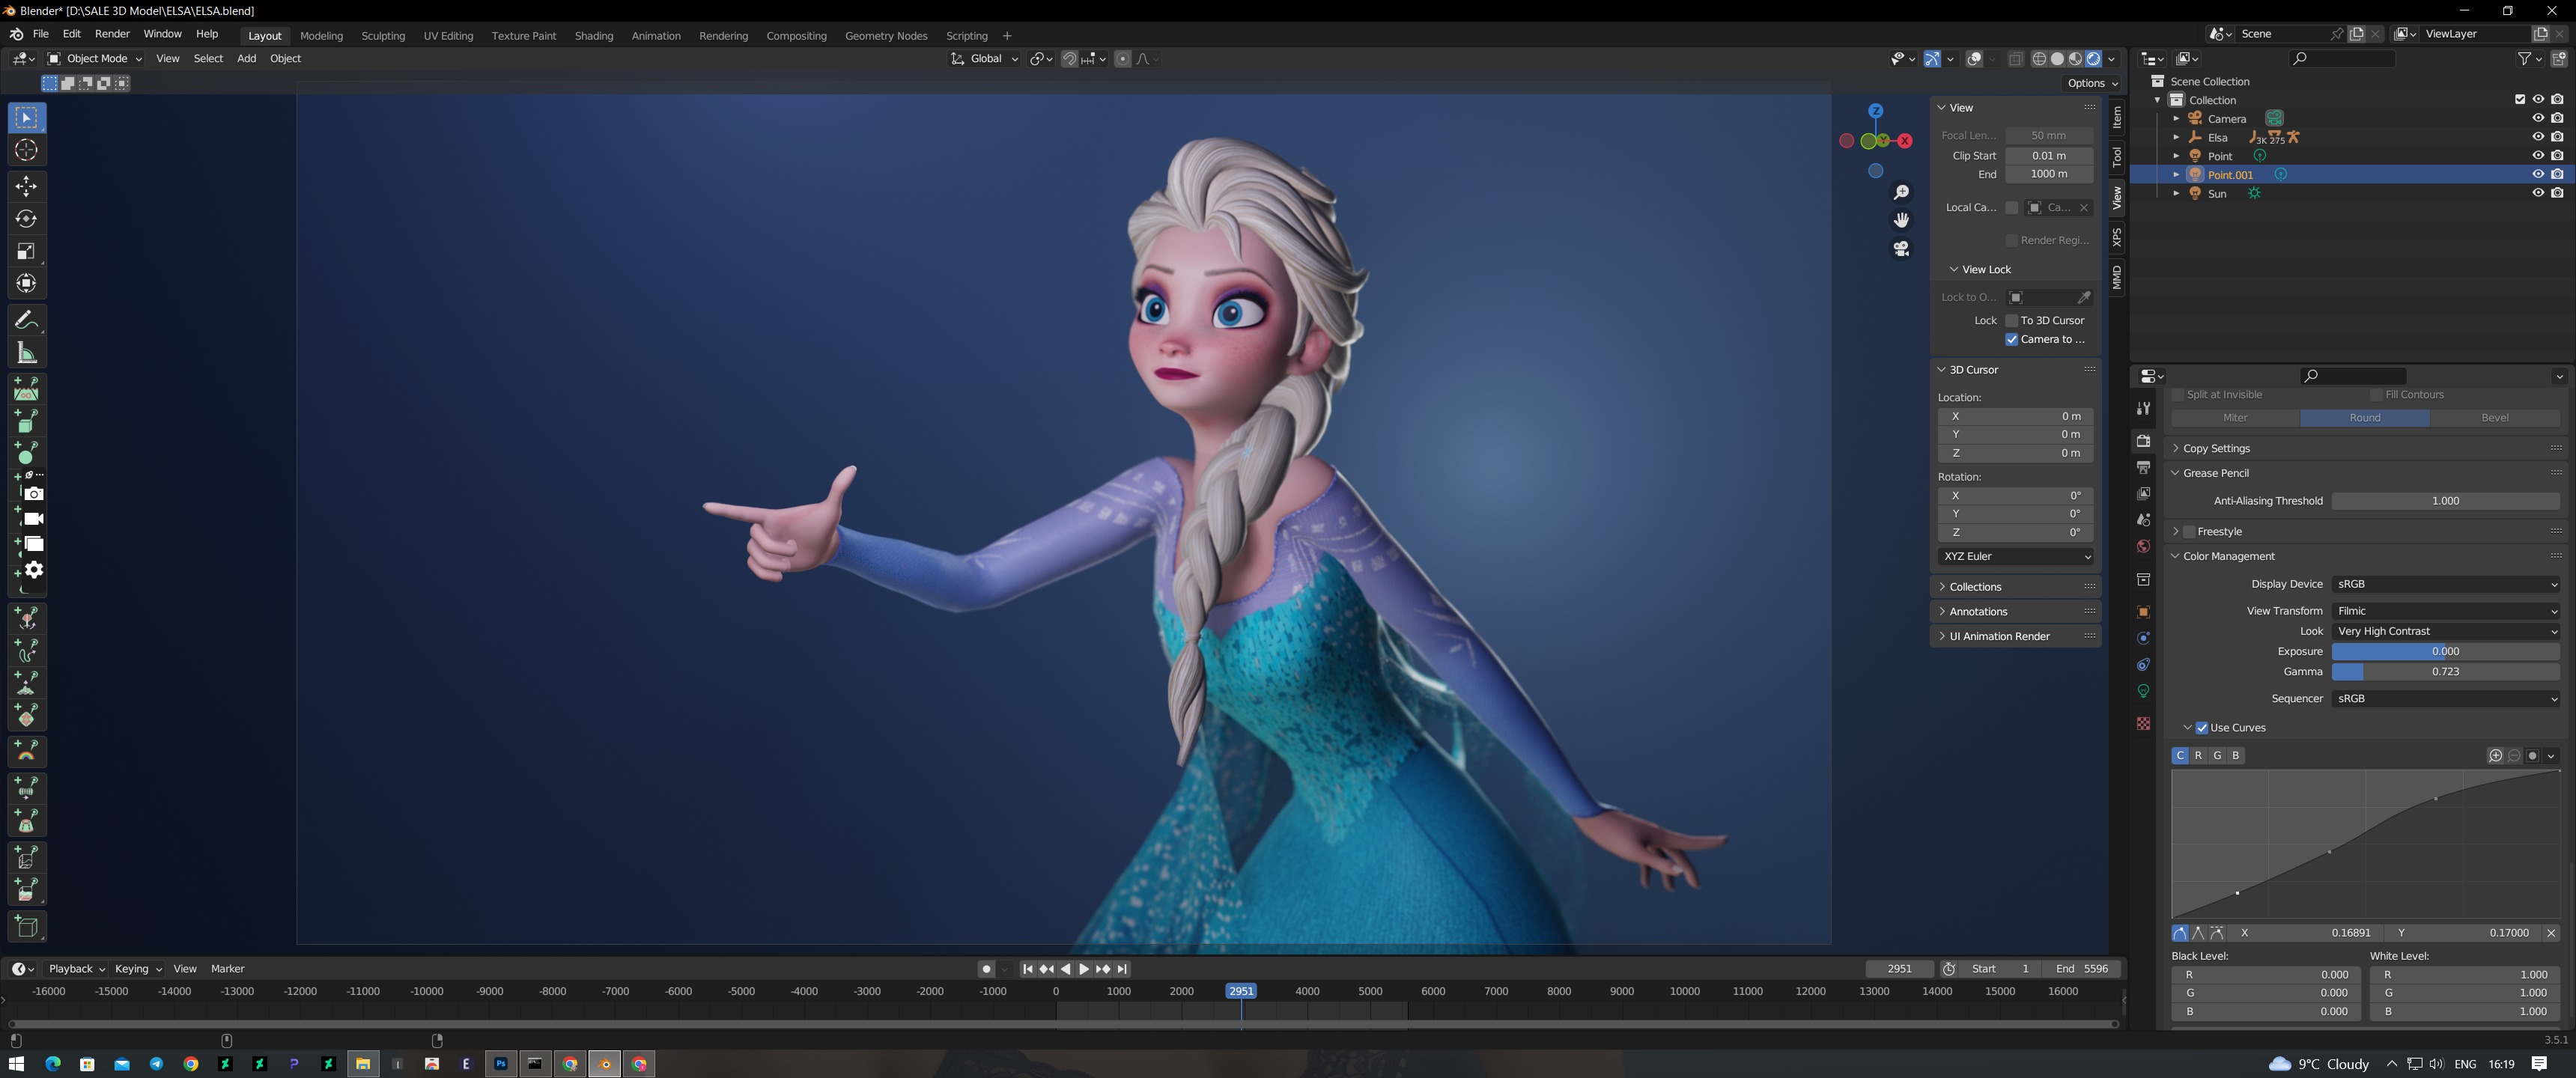Select the R curve channel button
The width and height of the screenshot is (2576, 1078).
(x=2198, y=756)
